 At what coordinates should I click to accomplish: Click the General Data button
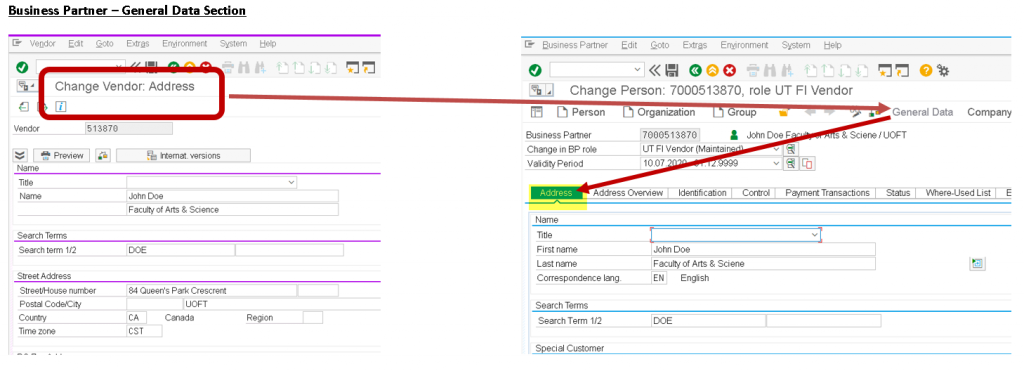coord(922,112)
